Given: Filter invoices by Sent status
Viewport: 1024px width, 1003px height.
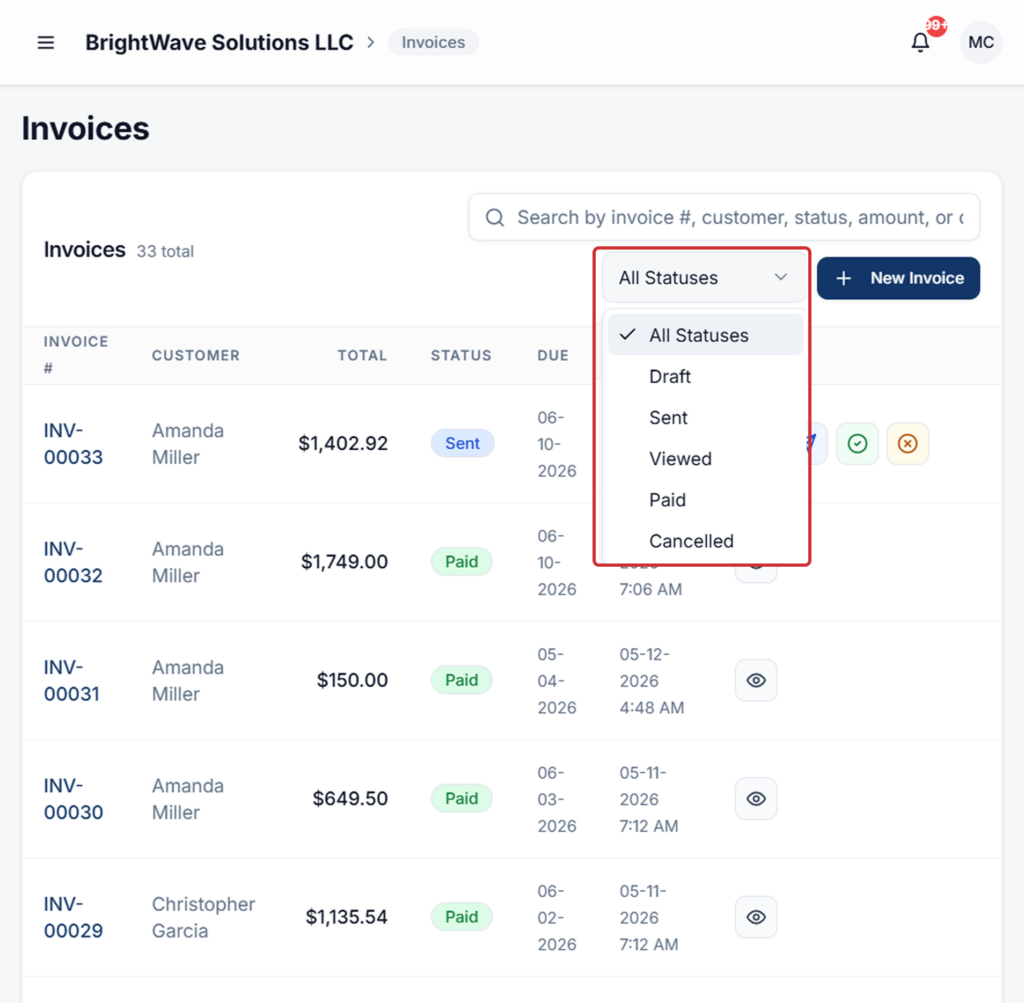Looking at the screenshot, I should pos(705,417).
